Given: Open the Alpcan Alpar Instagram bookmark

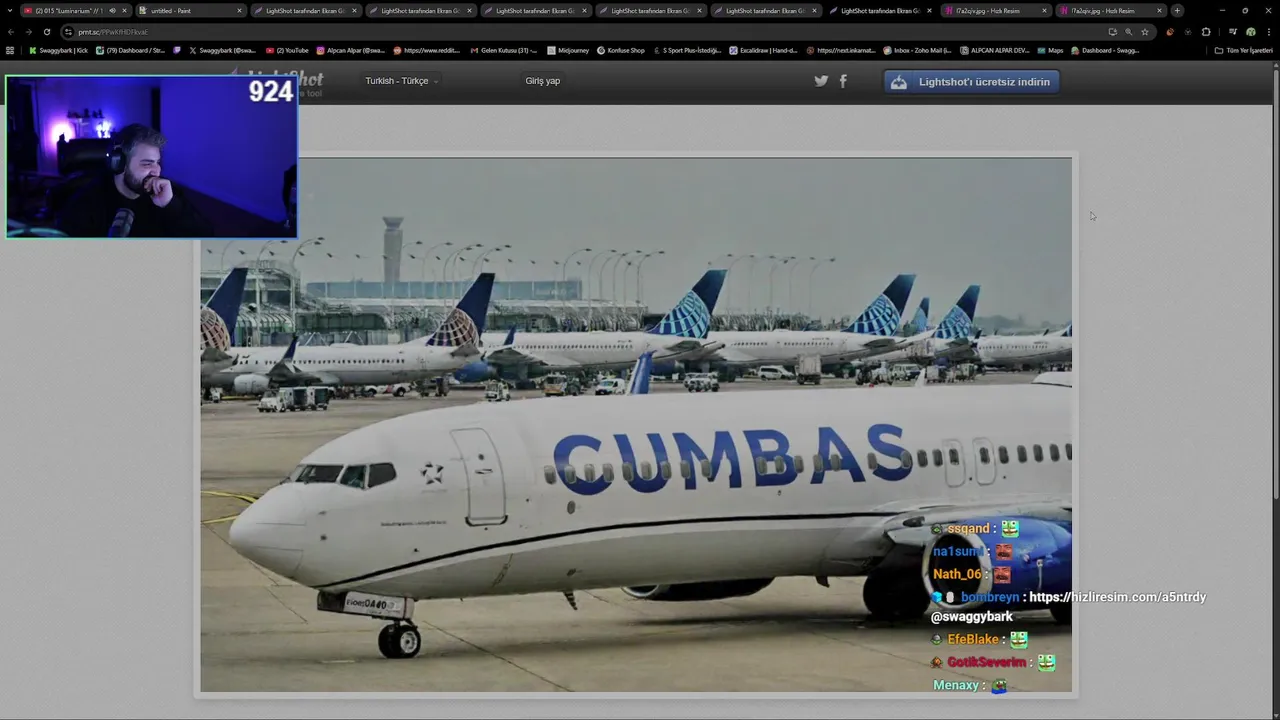Looking at the screenshot, I should [x=350, y=50].
